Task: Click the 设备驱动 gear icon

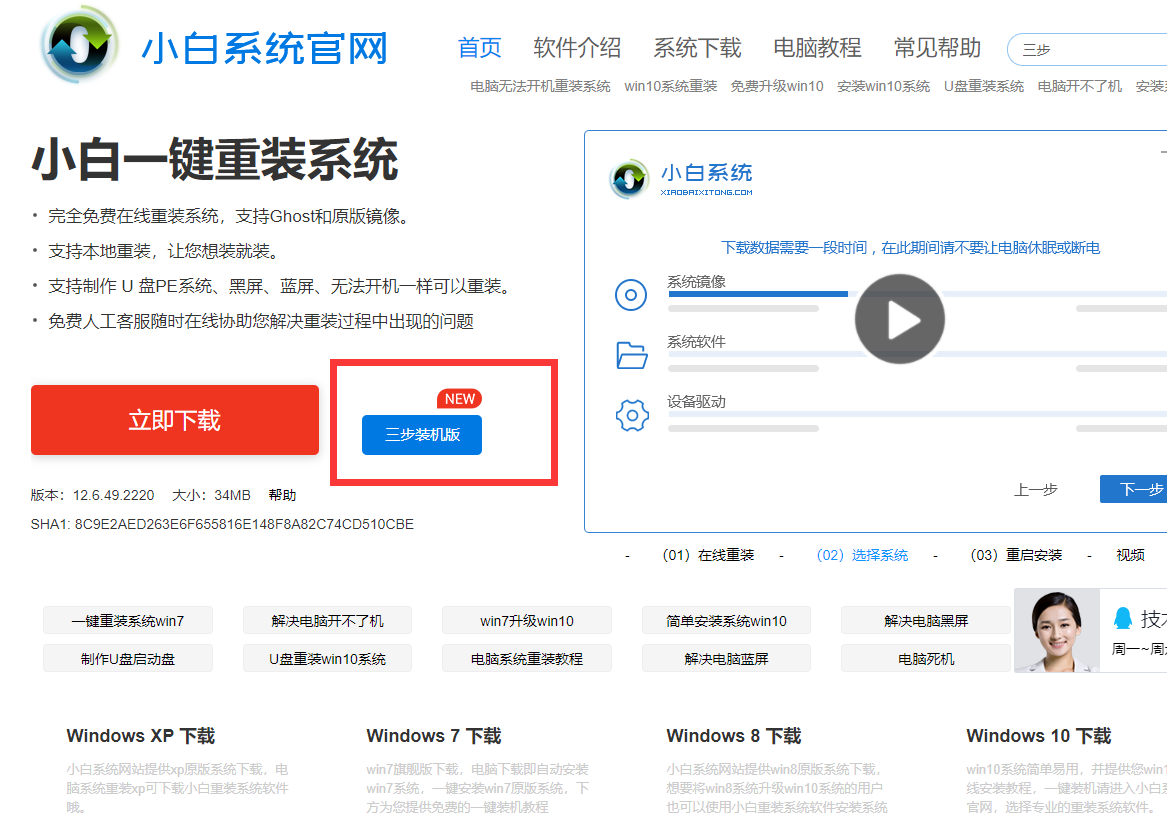Action: [x=631, y=415]
